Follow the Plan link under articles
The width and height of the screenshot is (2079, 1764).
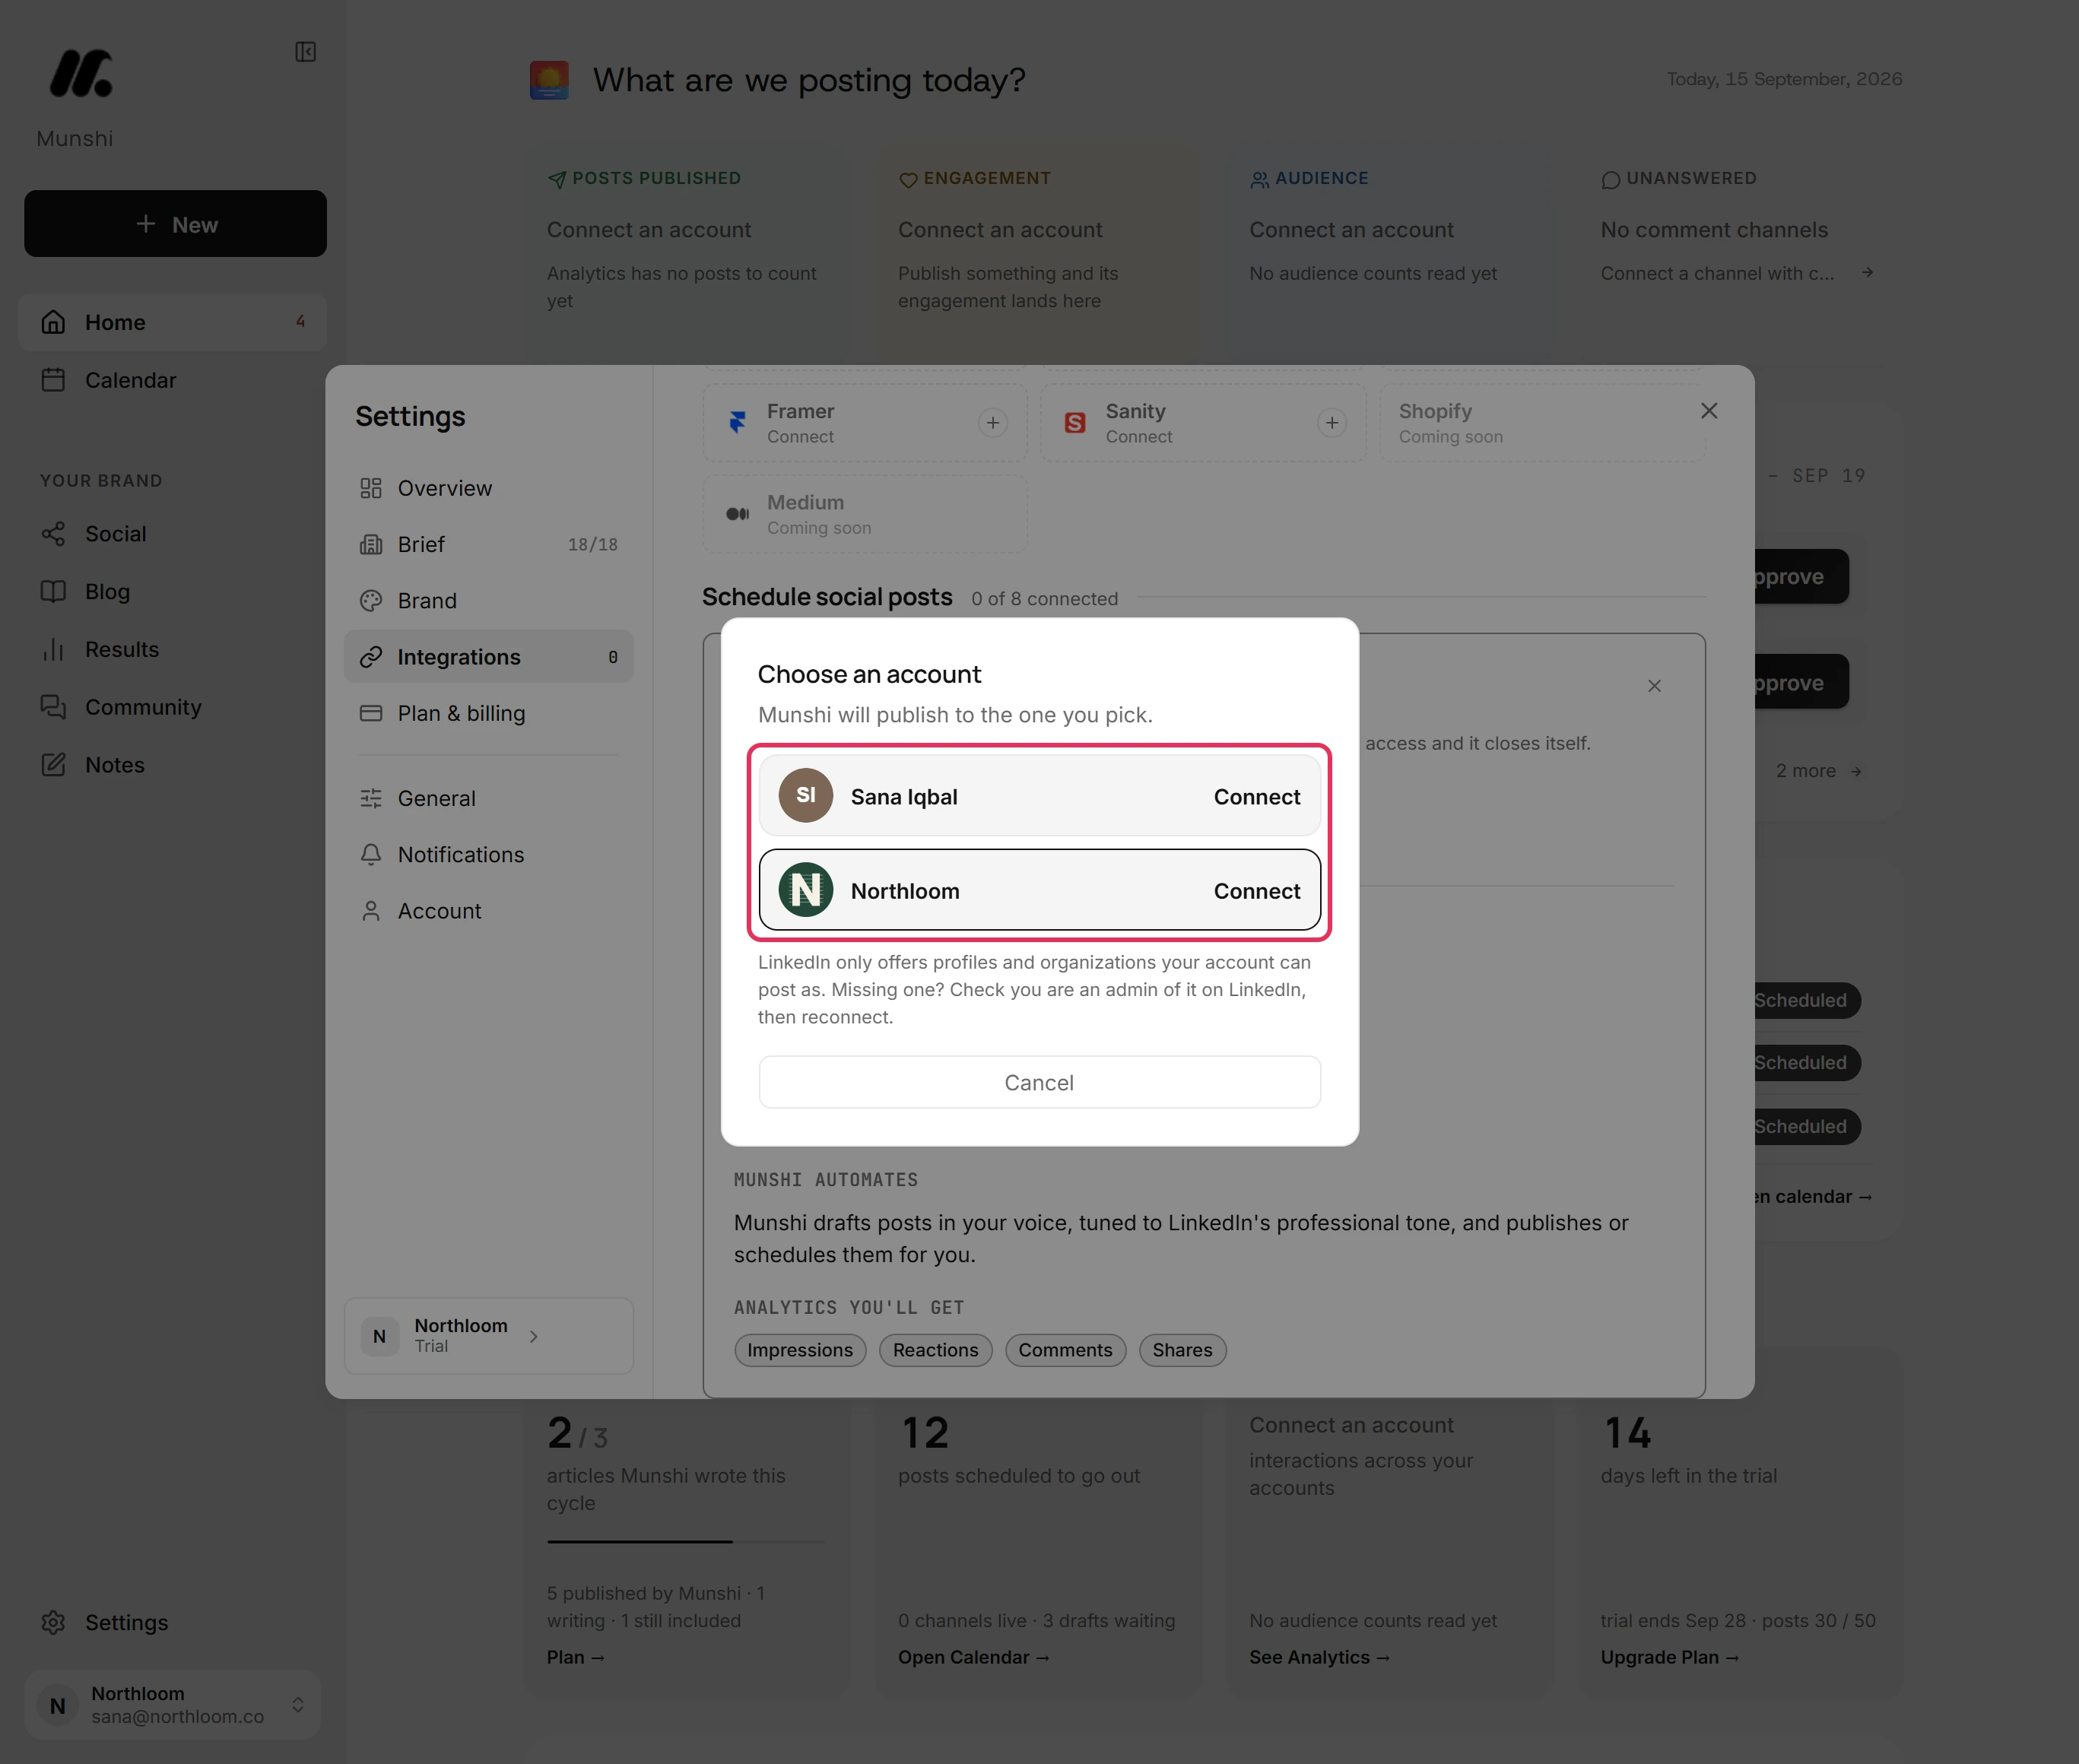(575, 1657)
